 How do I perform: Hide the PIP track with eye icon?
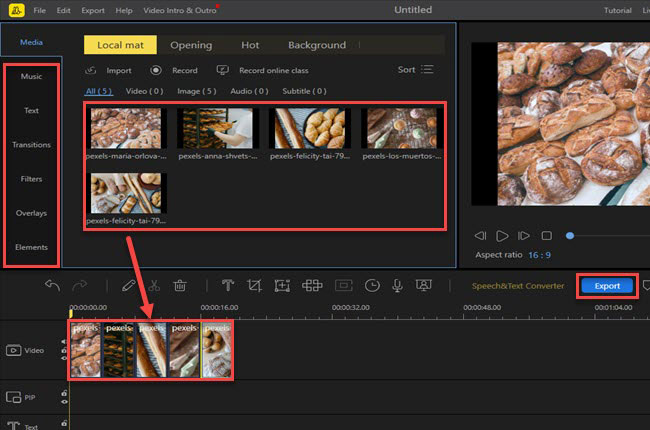[64, 402]
